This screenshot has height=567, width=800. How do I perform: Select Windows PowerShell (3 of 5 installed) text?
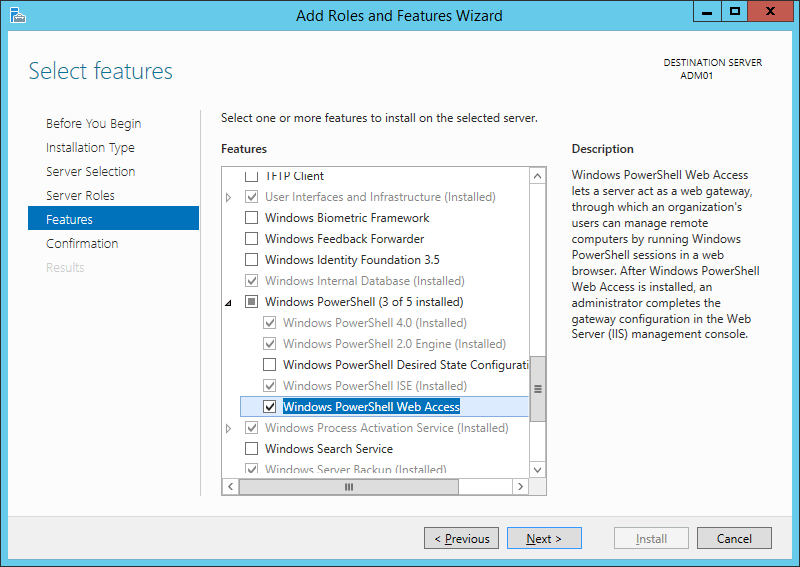tap(364, 302)
